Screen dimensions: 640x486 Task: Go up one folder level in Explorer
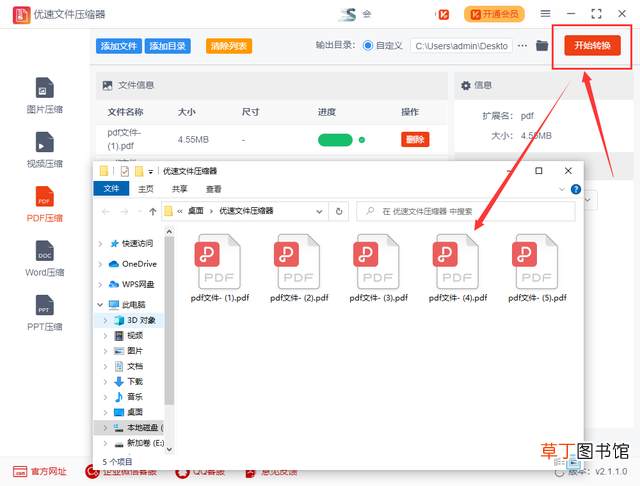(x=153, y=211)
